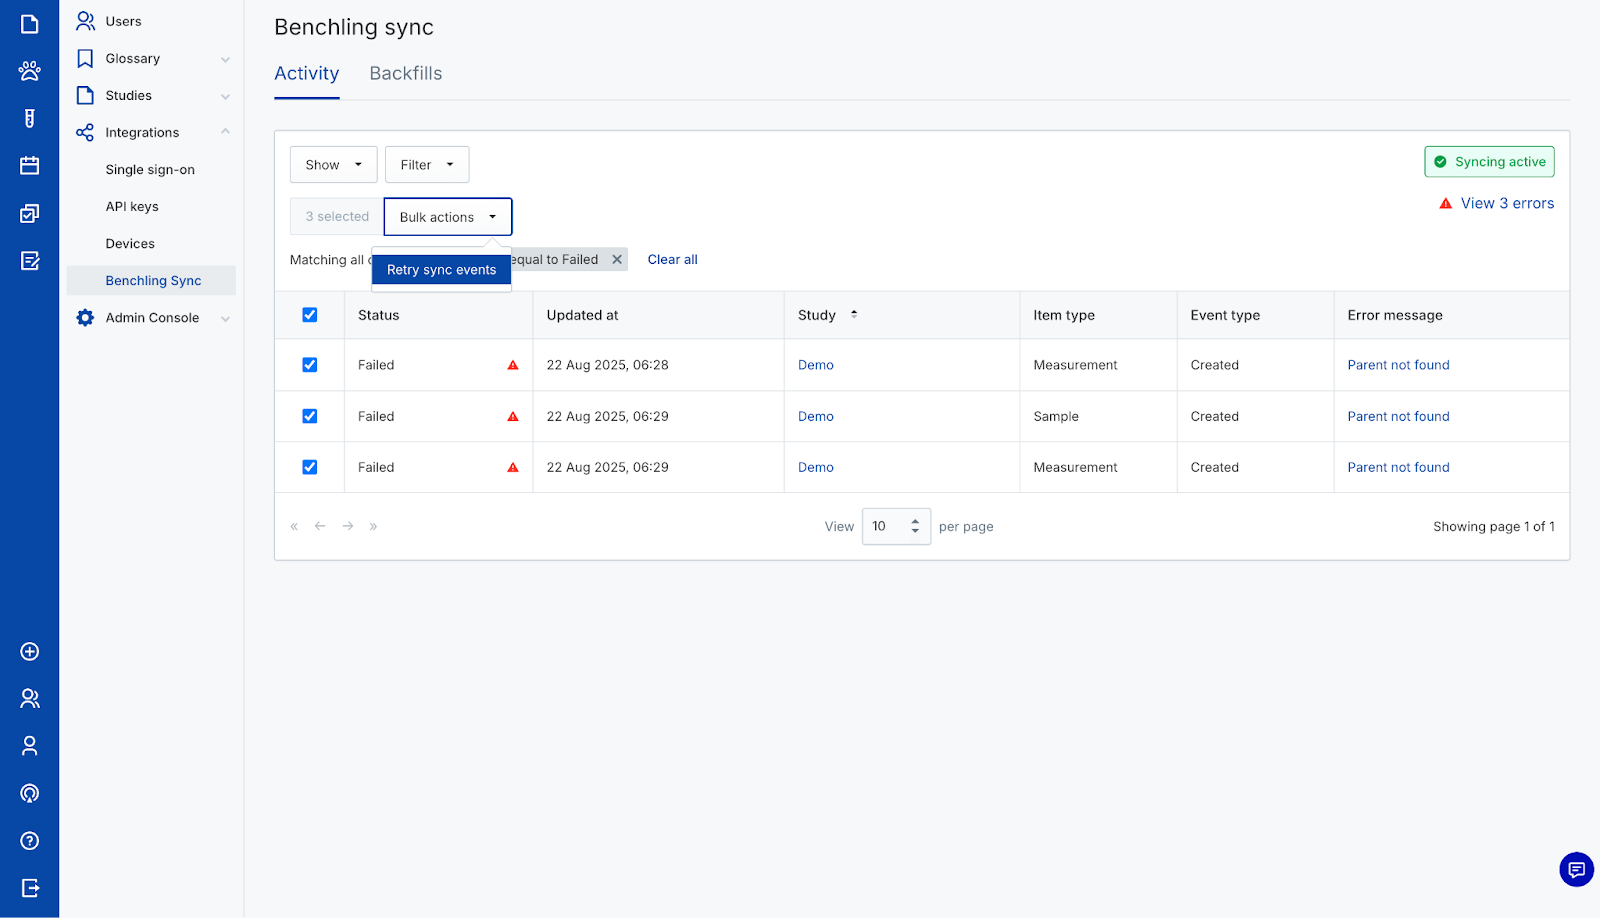Viewport: 1600px width, 918px height.
Task: Adjust the per page count stepper
Action: pos(914,526)
